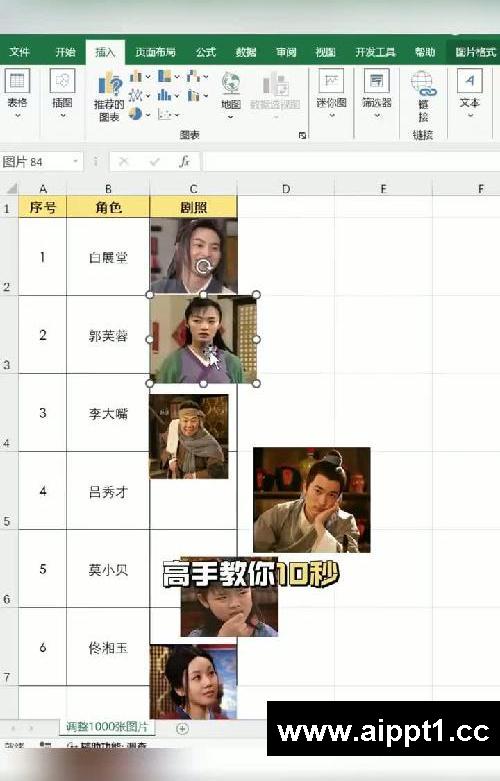Open the 迷你图 sparklines icon
500x781 pixels.
(331, 81)
